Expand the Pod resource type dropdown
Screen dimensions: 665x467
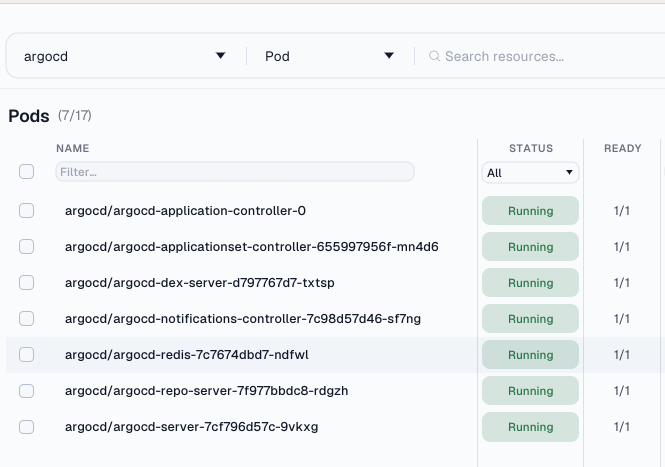[389, 56]
